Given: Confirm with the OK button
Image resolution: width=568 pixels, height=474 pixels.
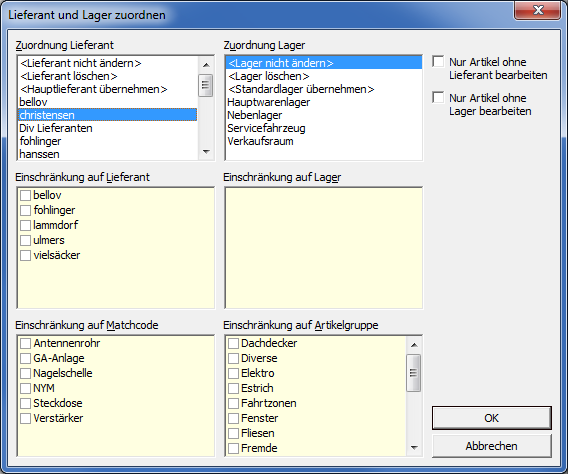Looking at the screenshot, I should click(492, 418).
